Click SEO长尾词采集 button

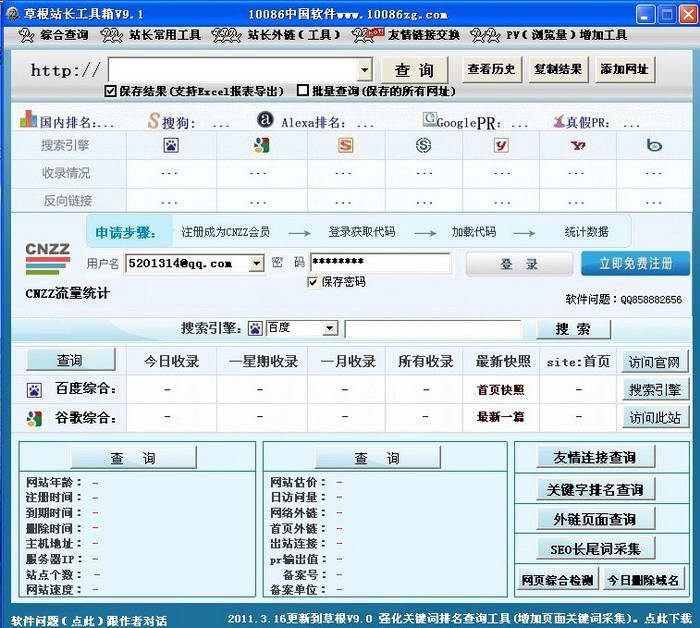[595, 549]
